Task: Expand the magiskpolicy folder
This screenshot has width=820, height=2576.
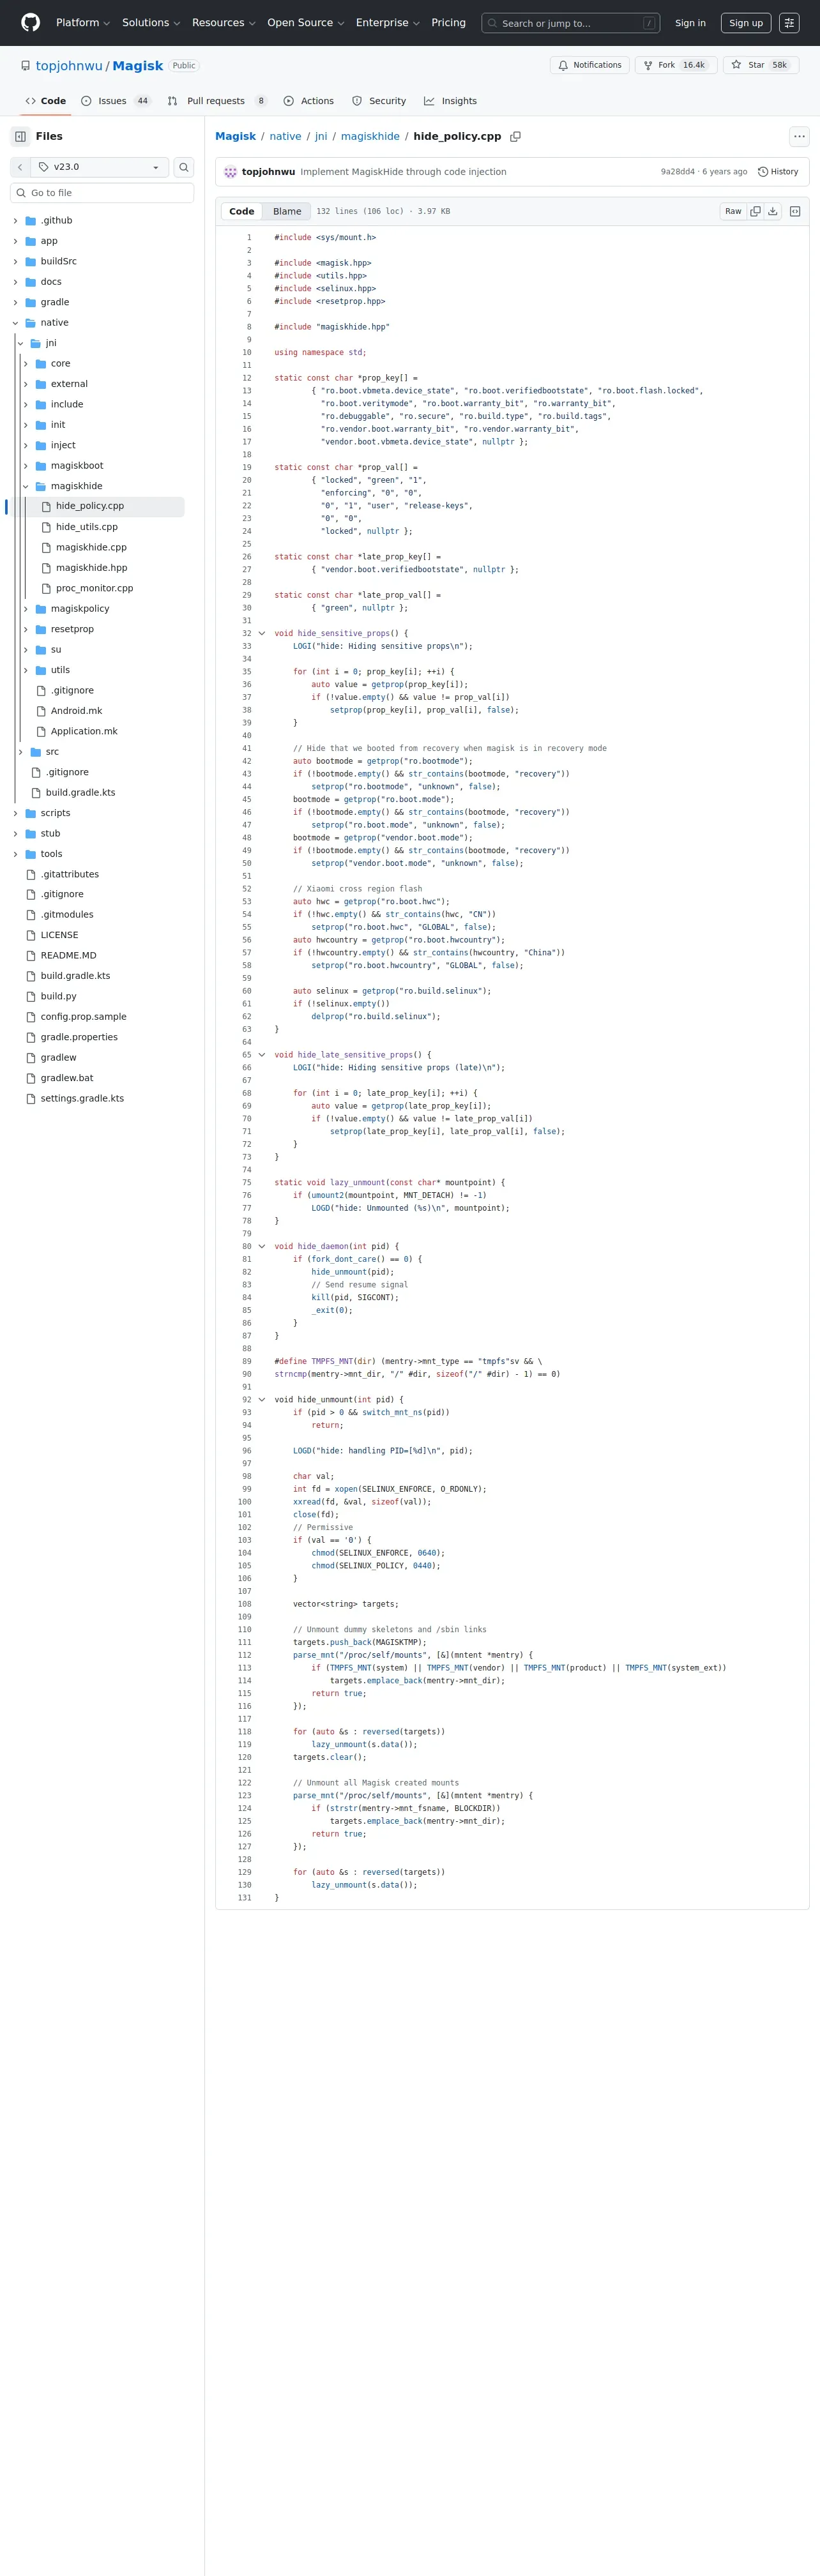Action: tap(25, 609)
